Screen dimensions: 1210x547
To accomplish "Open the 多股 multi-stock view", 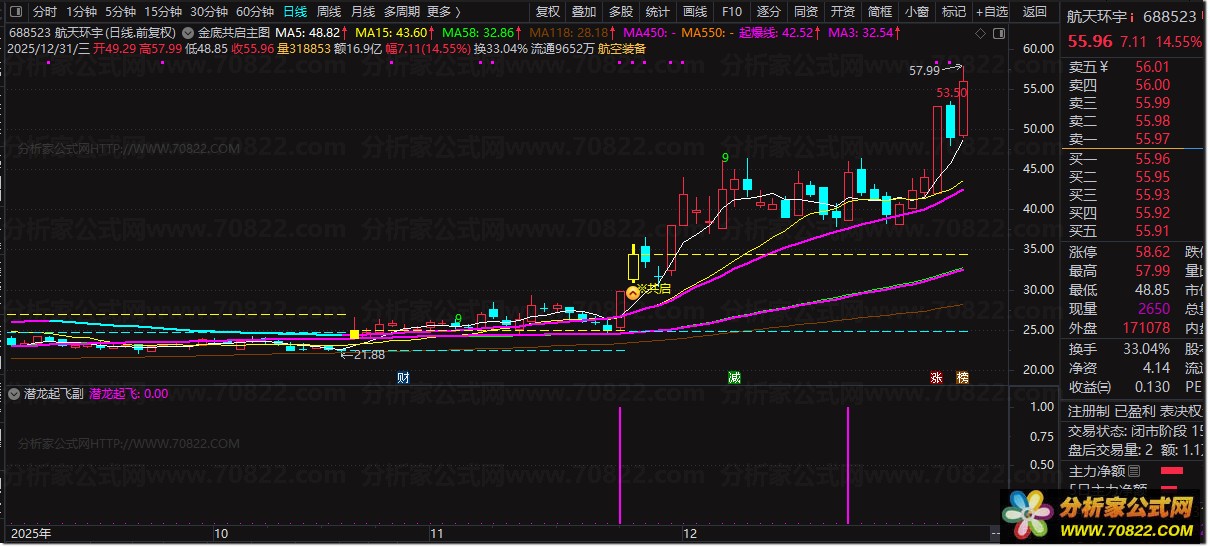I will point(621,12).
